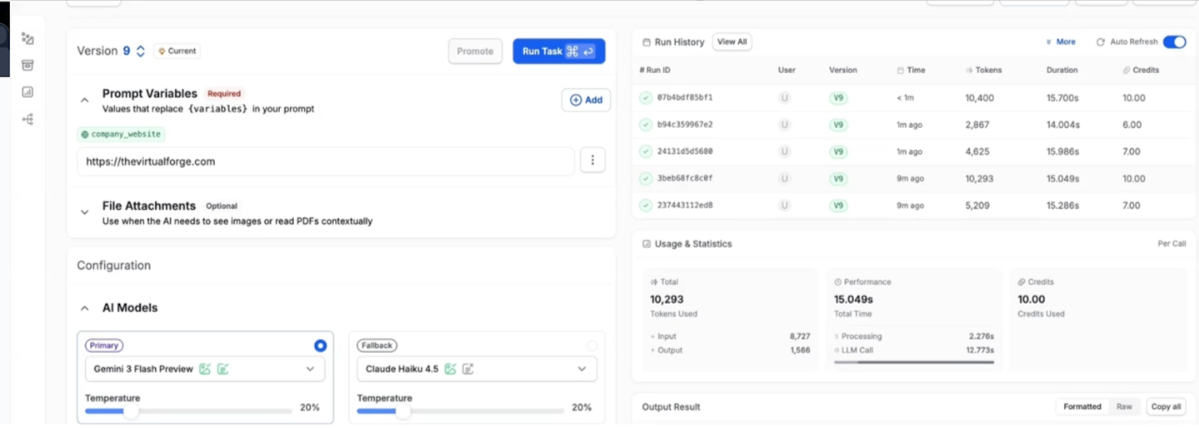Toggle the Auto Refresh switch
The image size is (1199, 428).
[1175, 42]
